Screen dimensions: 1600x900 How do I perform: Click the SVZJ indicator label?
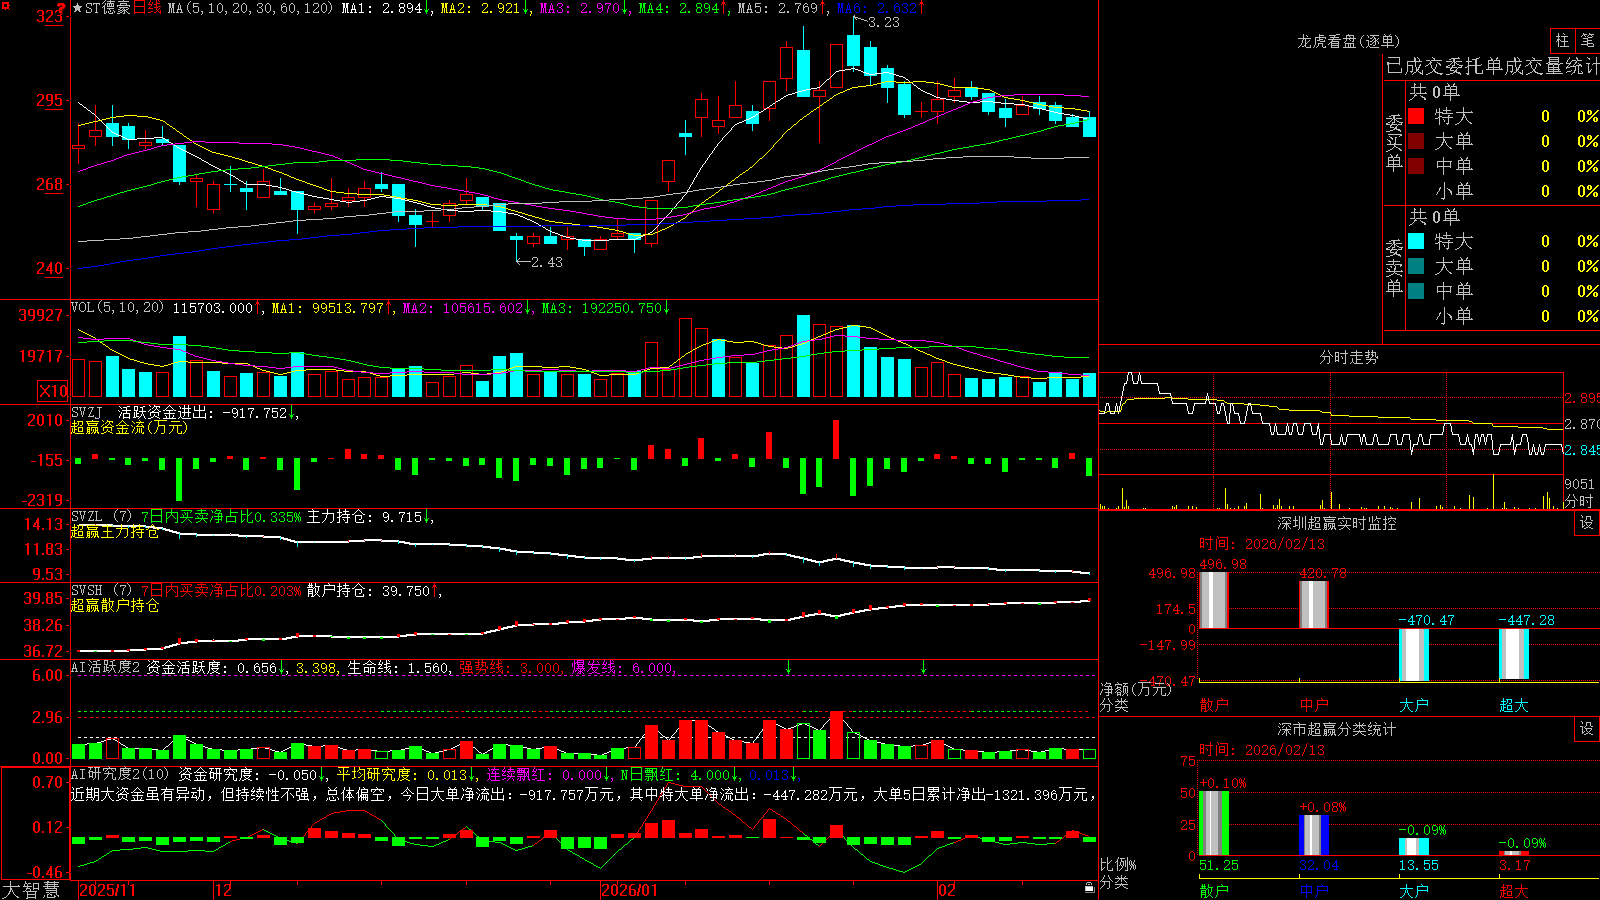coord(87,412)
